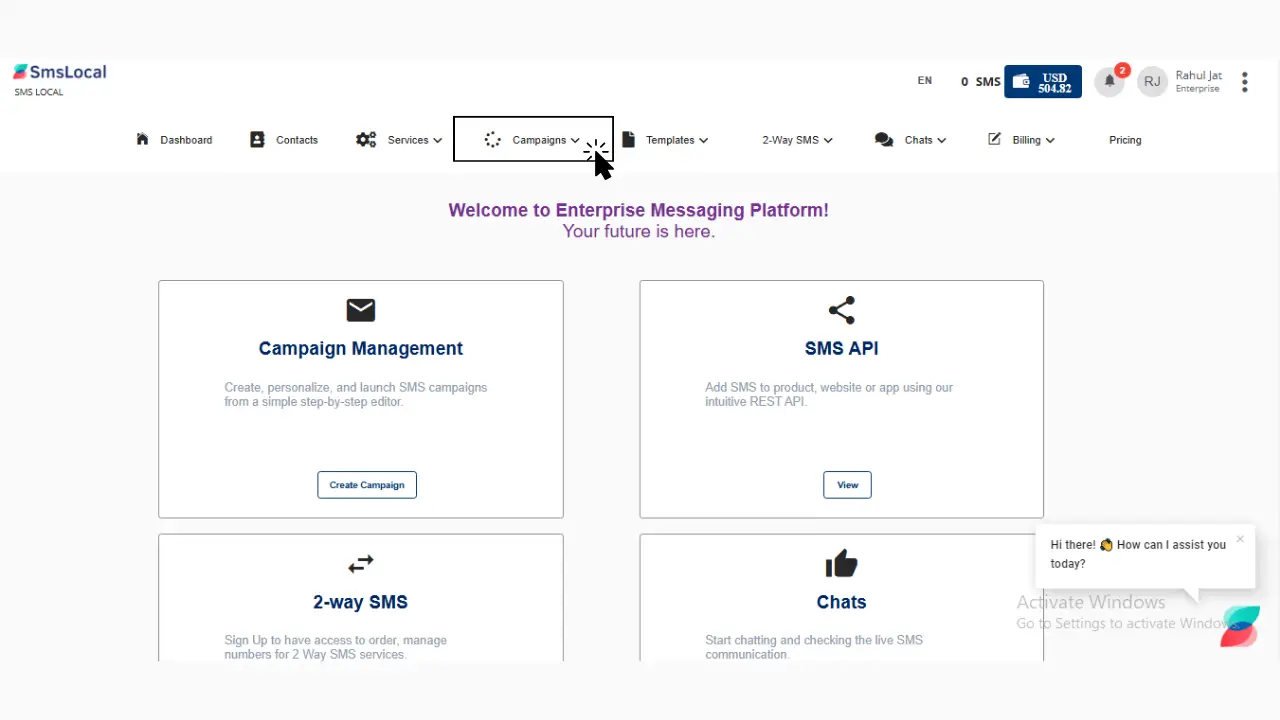
Task: Click the SMS API share icon
Action: pos(842,310)
